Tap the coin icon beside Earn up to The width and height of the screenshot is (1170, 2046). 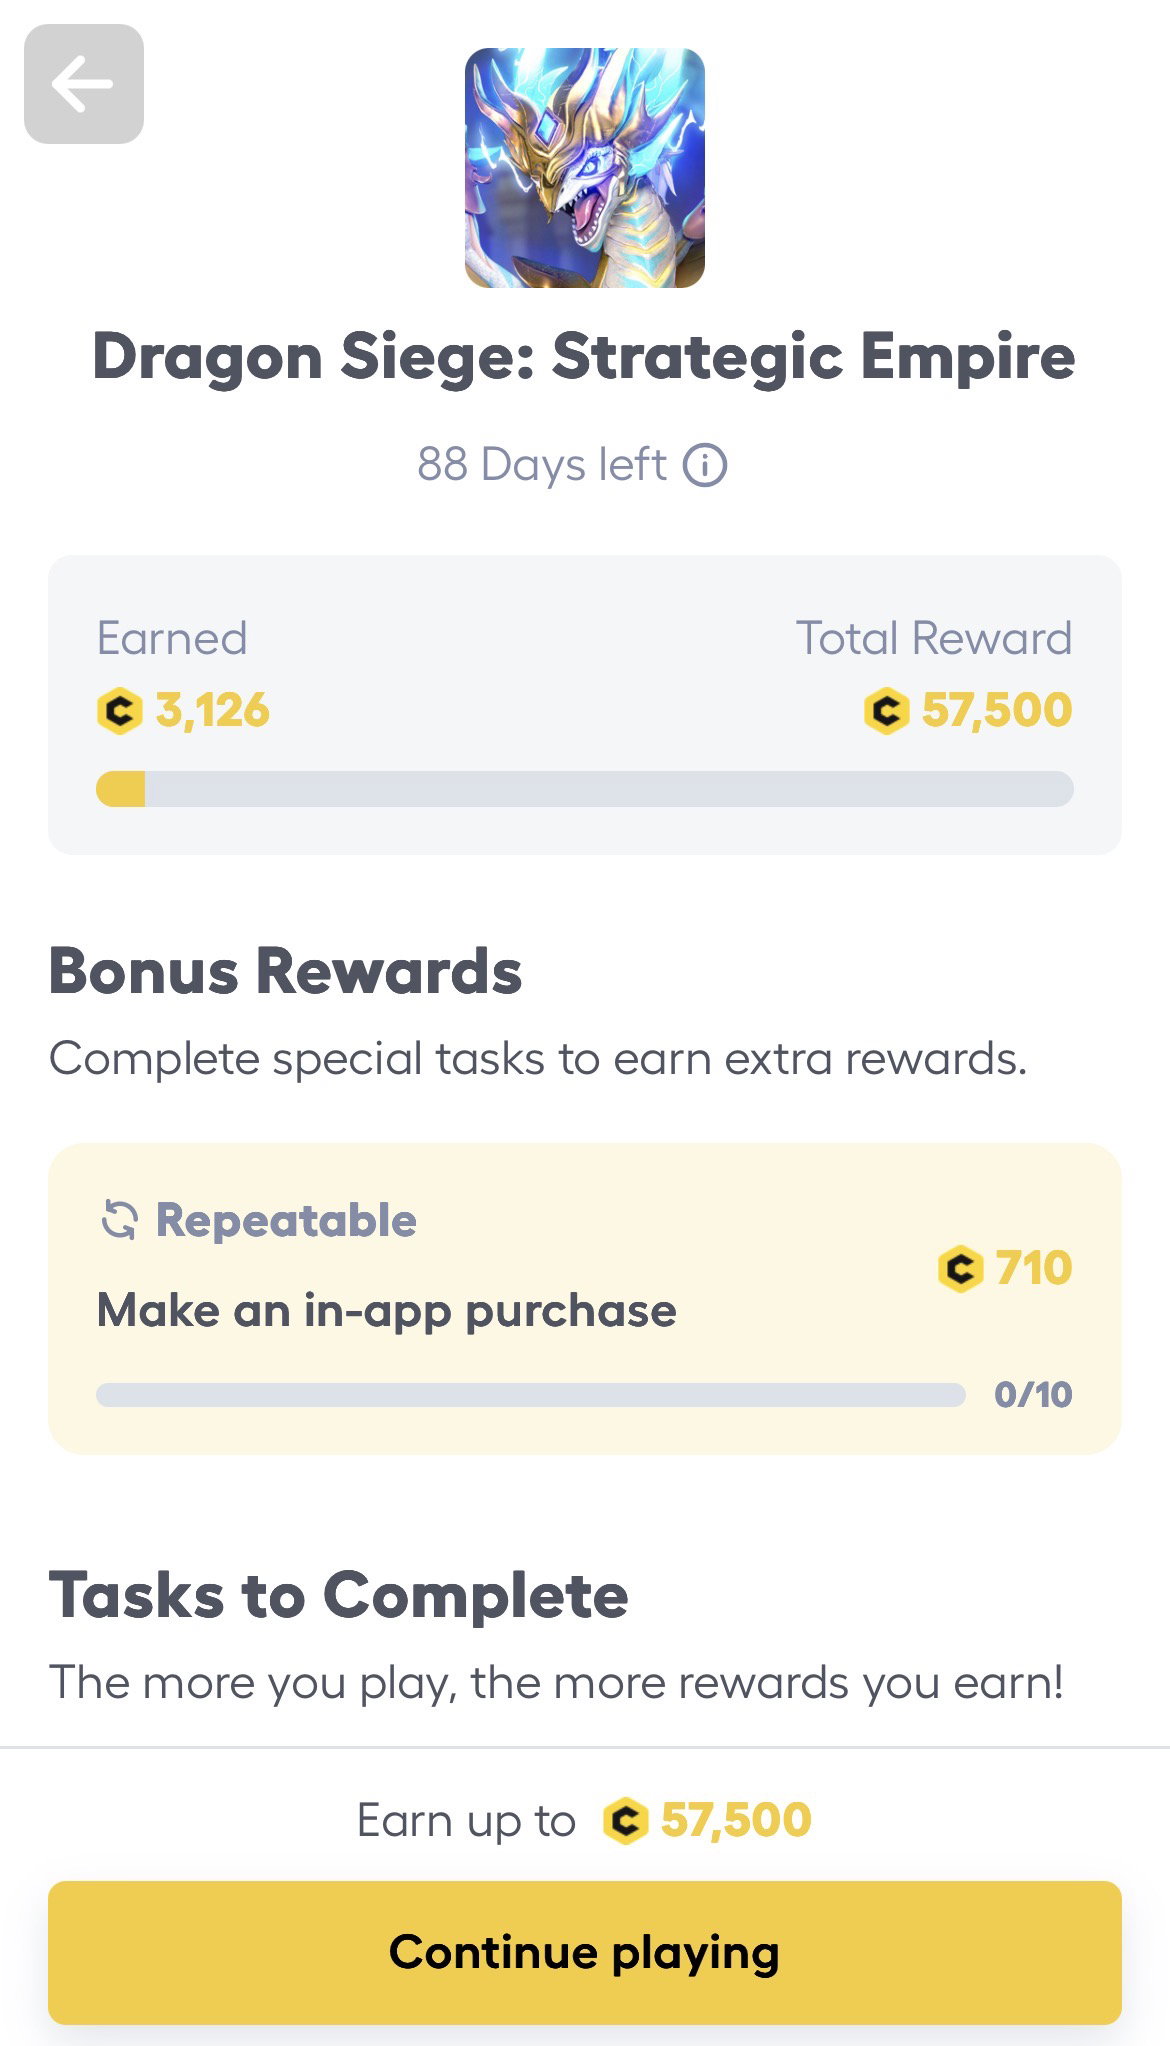point(626,1820)
